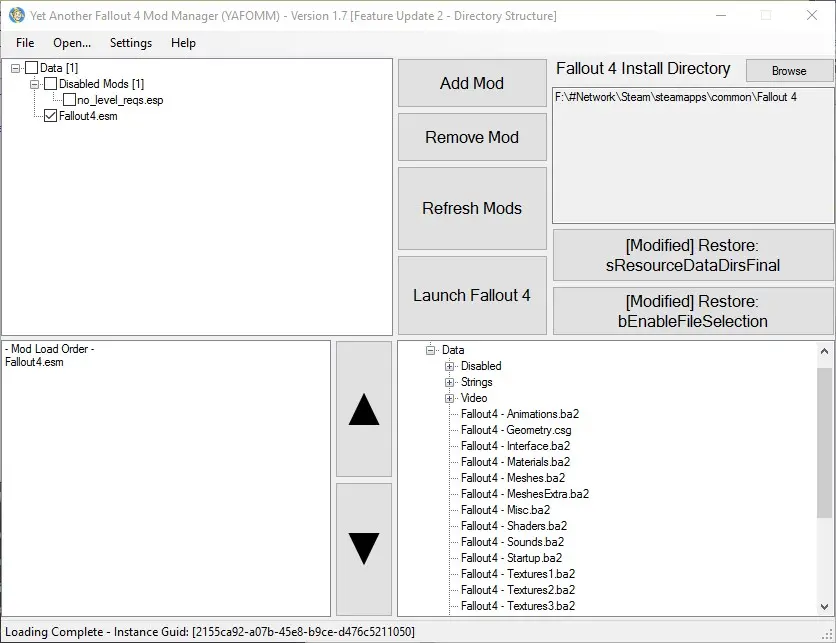Collapse the Disabled Mods [1] node
836x643 pixels.
click(35, 84)
